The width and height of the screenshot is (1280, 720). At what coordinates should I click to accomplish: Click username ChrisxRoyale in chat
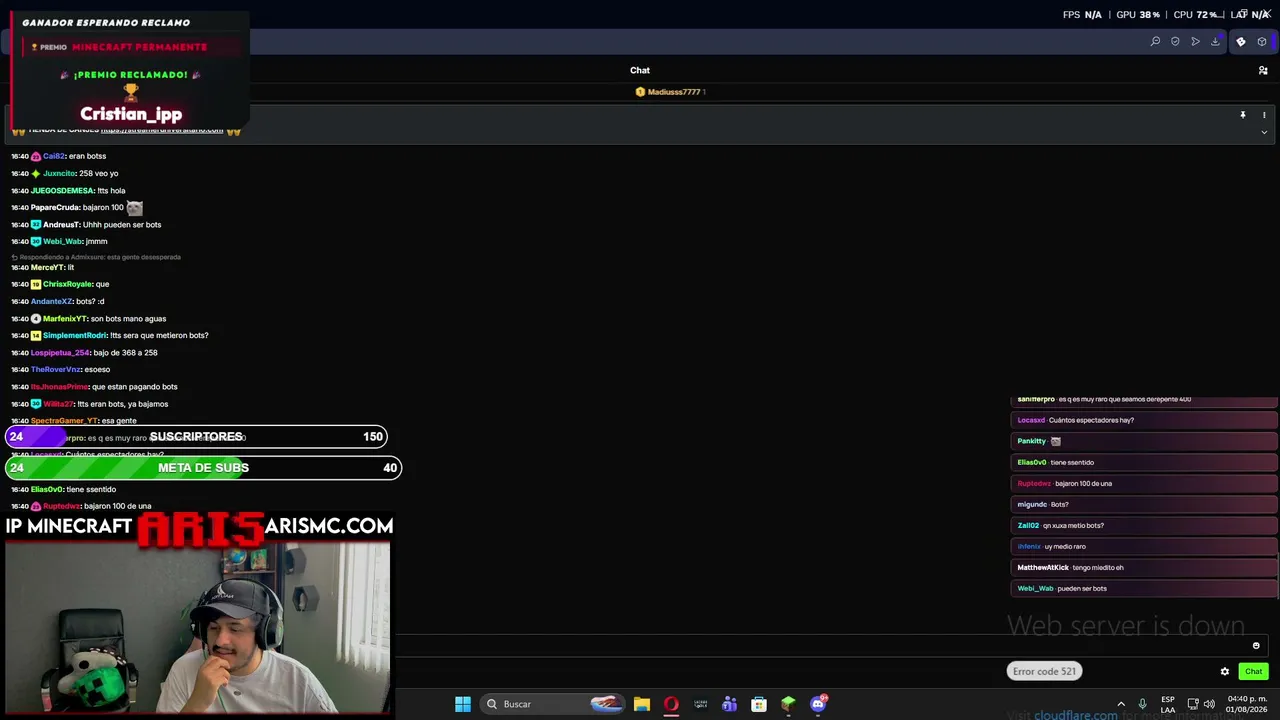click(x=68, y=284)
